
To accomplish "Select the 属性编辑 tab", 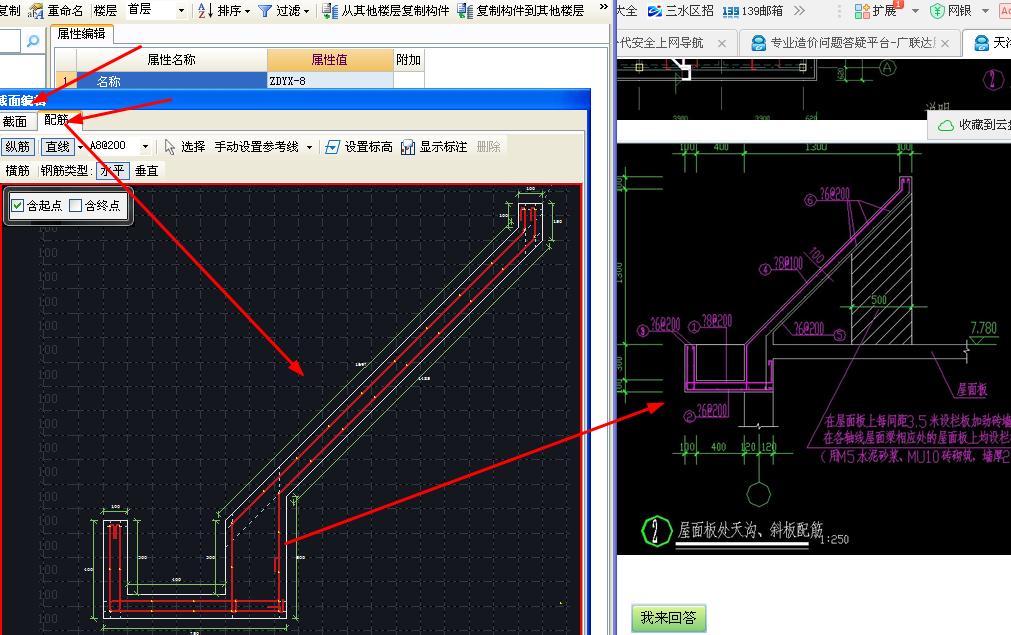I will click(x=81, y=34).
